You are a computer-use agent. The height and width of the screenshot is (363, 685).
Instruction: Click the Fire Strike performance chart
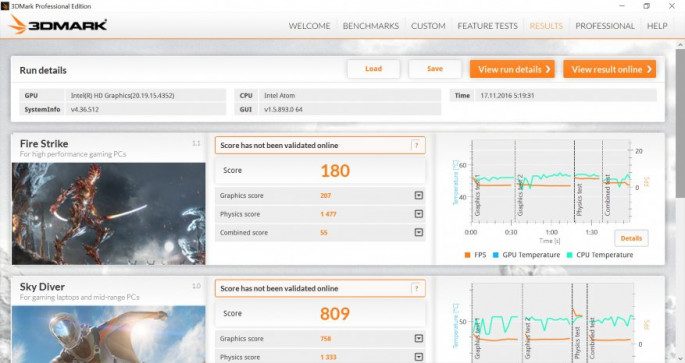click(x=550, y=181)
